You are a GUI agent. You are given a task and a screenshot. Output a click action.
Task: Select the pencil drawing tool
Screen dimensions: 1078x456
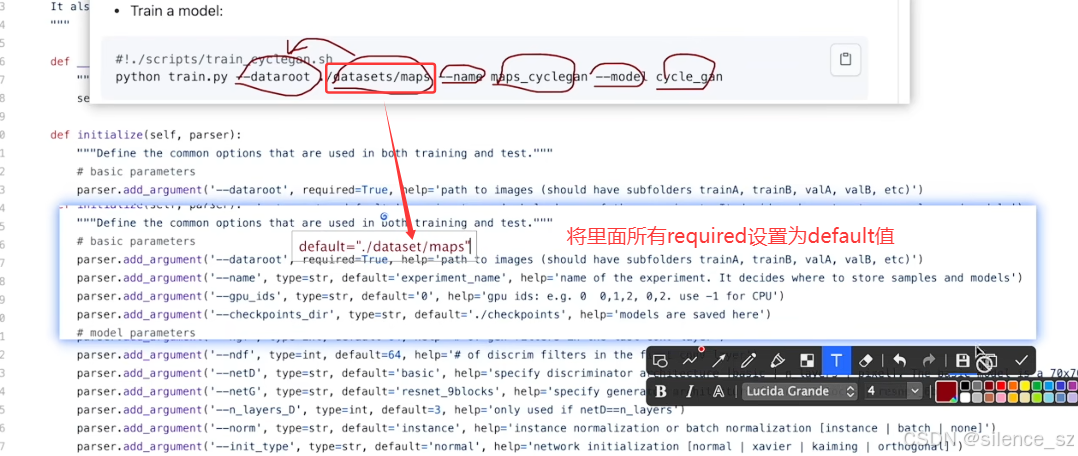(x=749, y=361)
